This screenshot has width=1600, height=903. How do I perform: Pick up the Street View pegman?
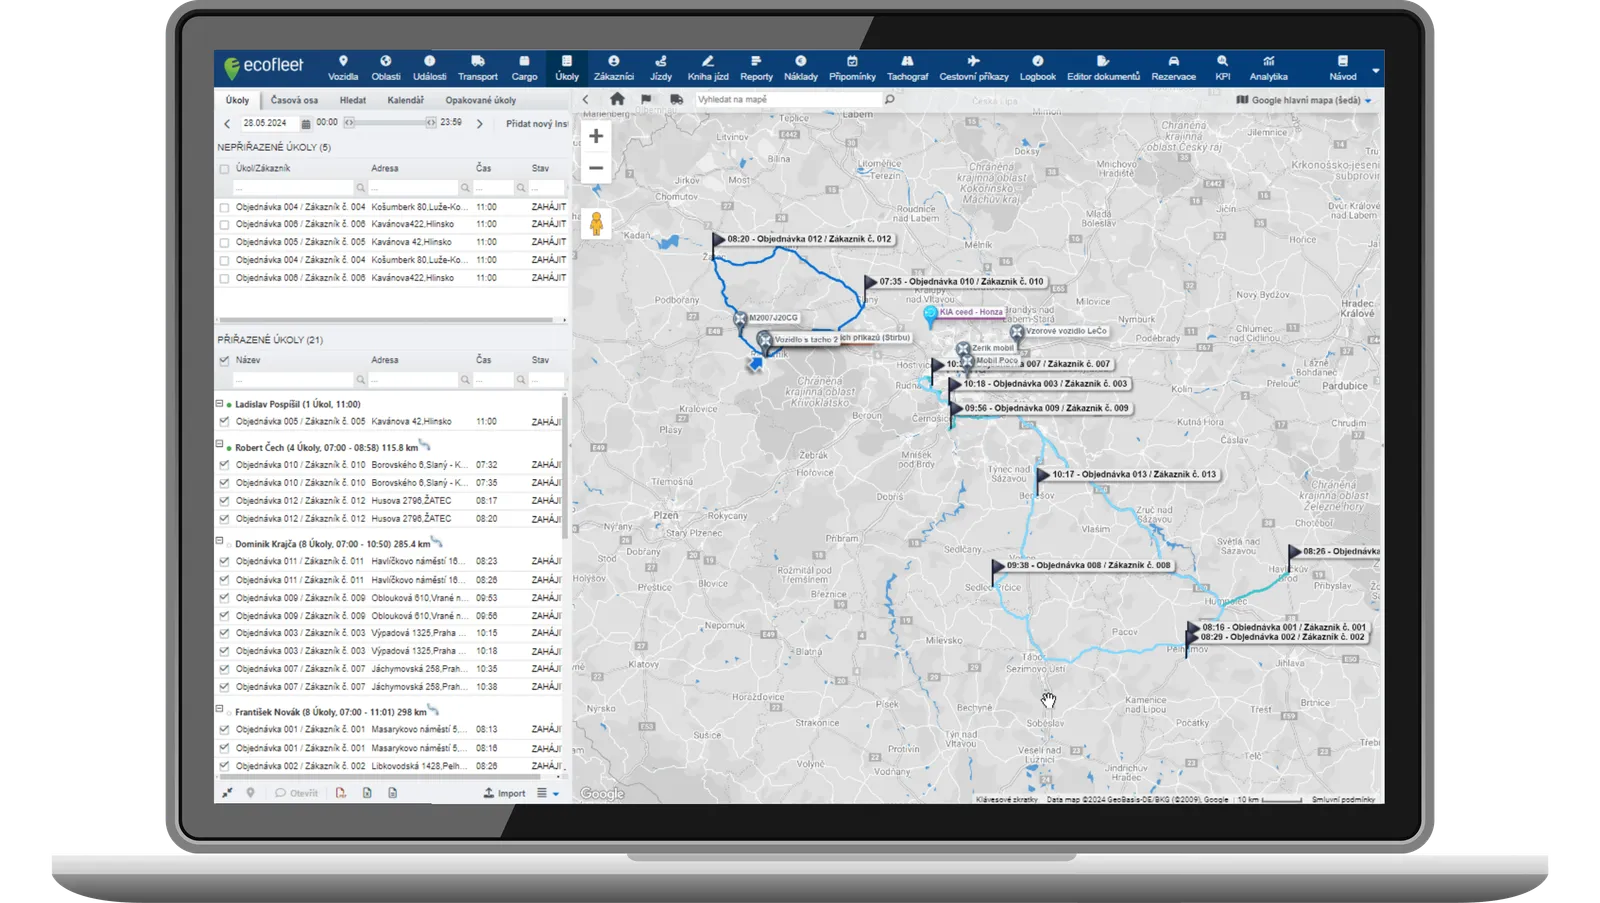(x=596, y=224)
